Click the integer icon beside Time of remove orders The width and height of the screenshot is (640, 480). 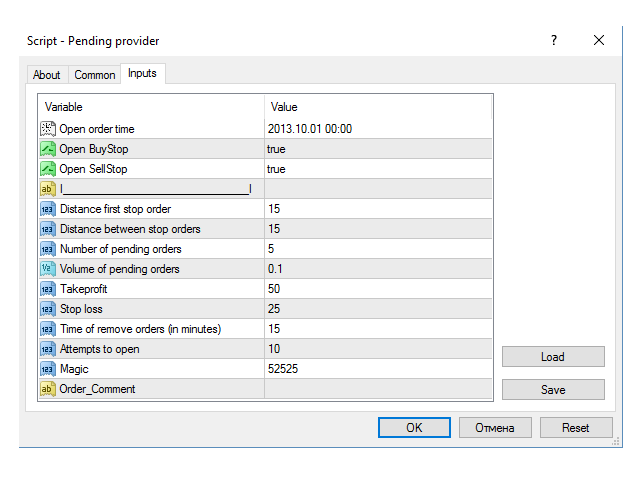pyautogui.click(x=48, y=329)
